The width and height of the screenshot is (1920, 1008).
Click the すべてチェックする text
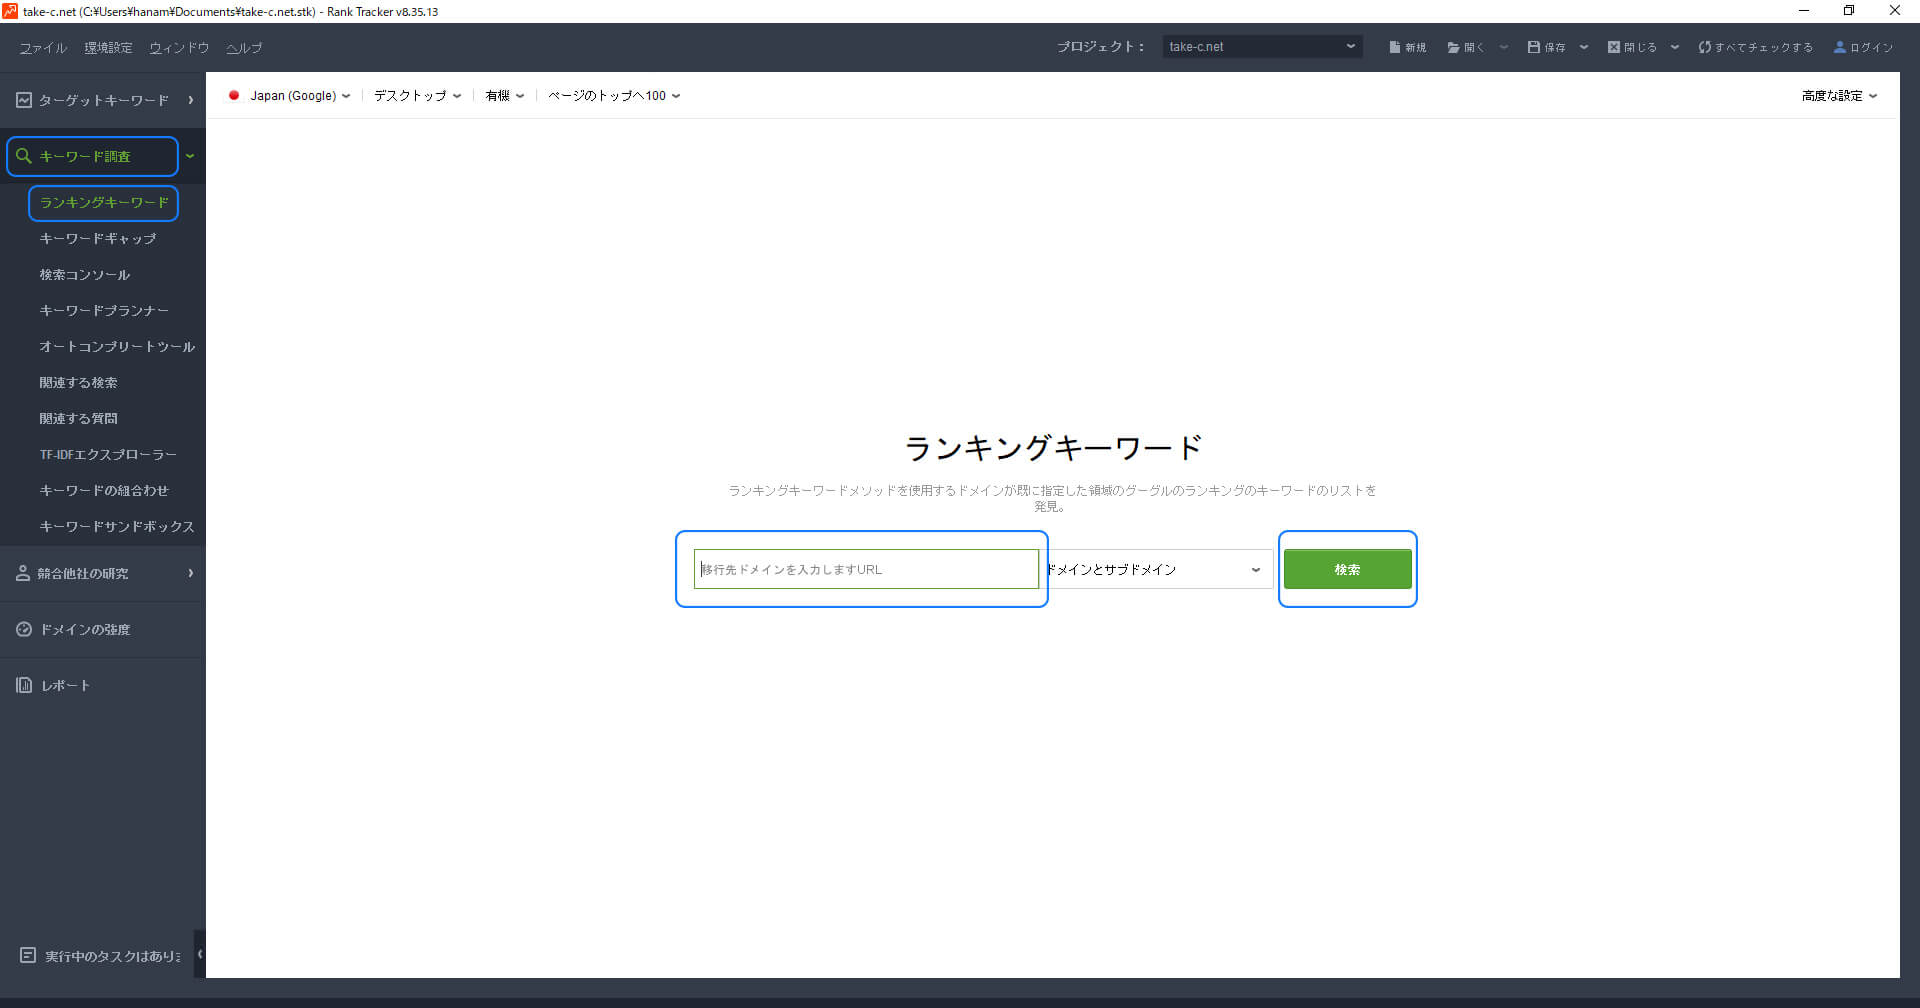pos(1763,47)
